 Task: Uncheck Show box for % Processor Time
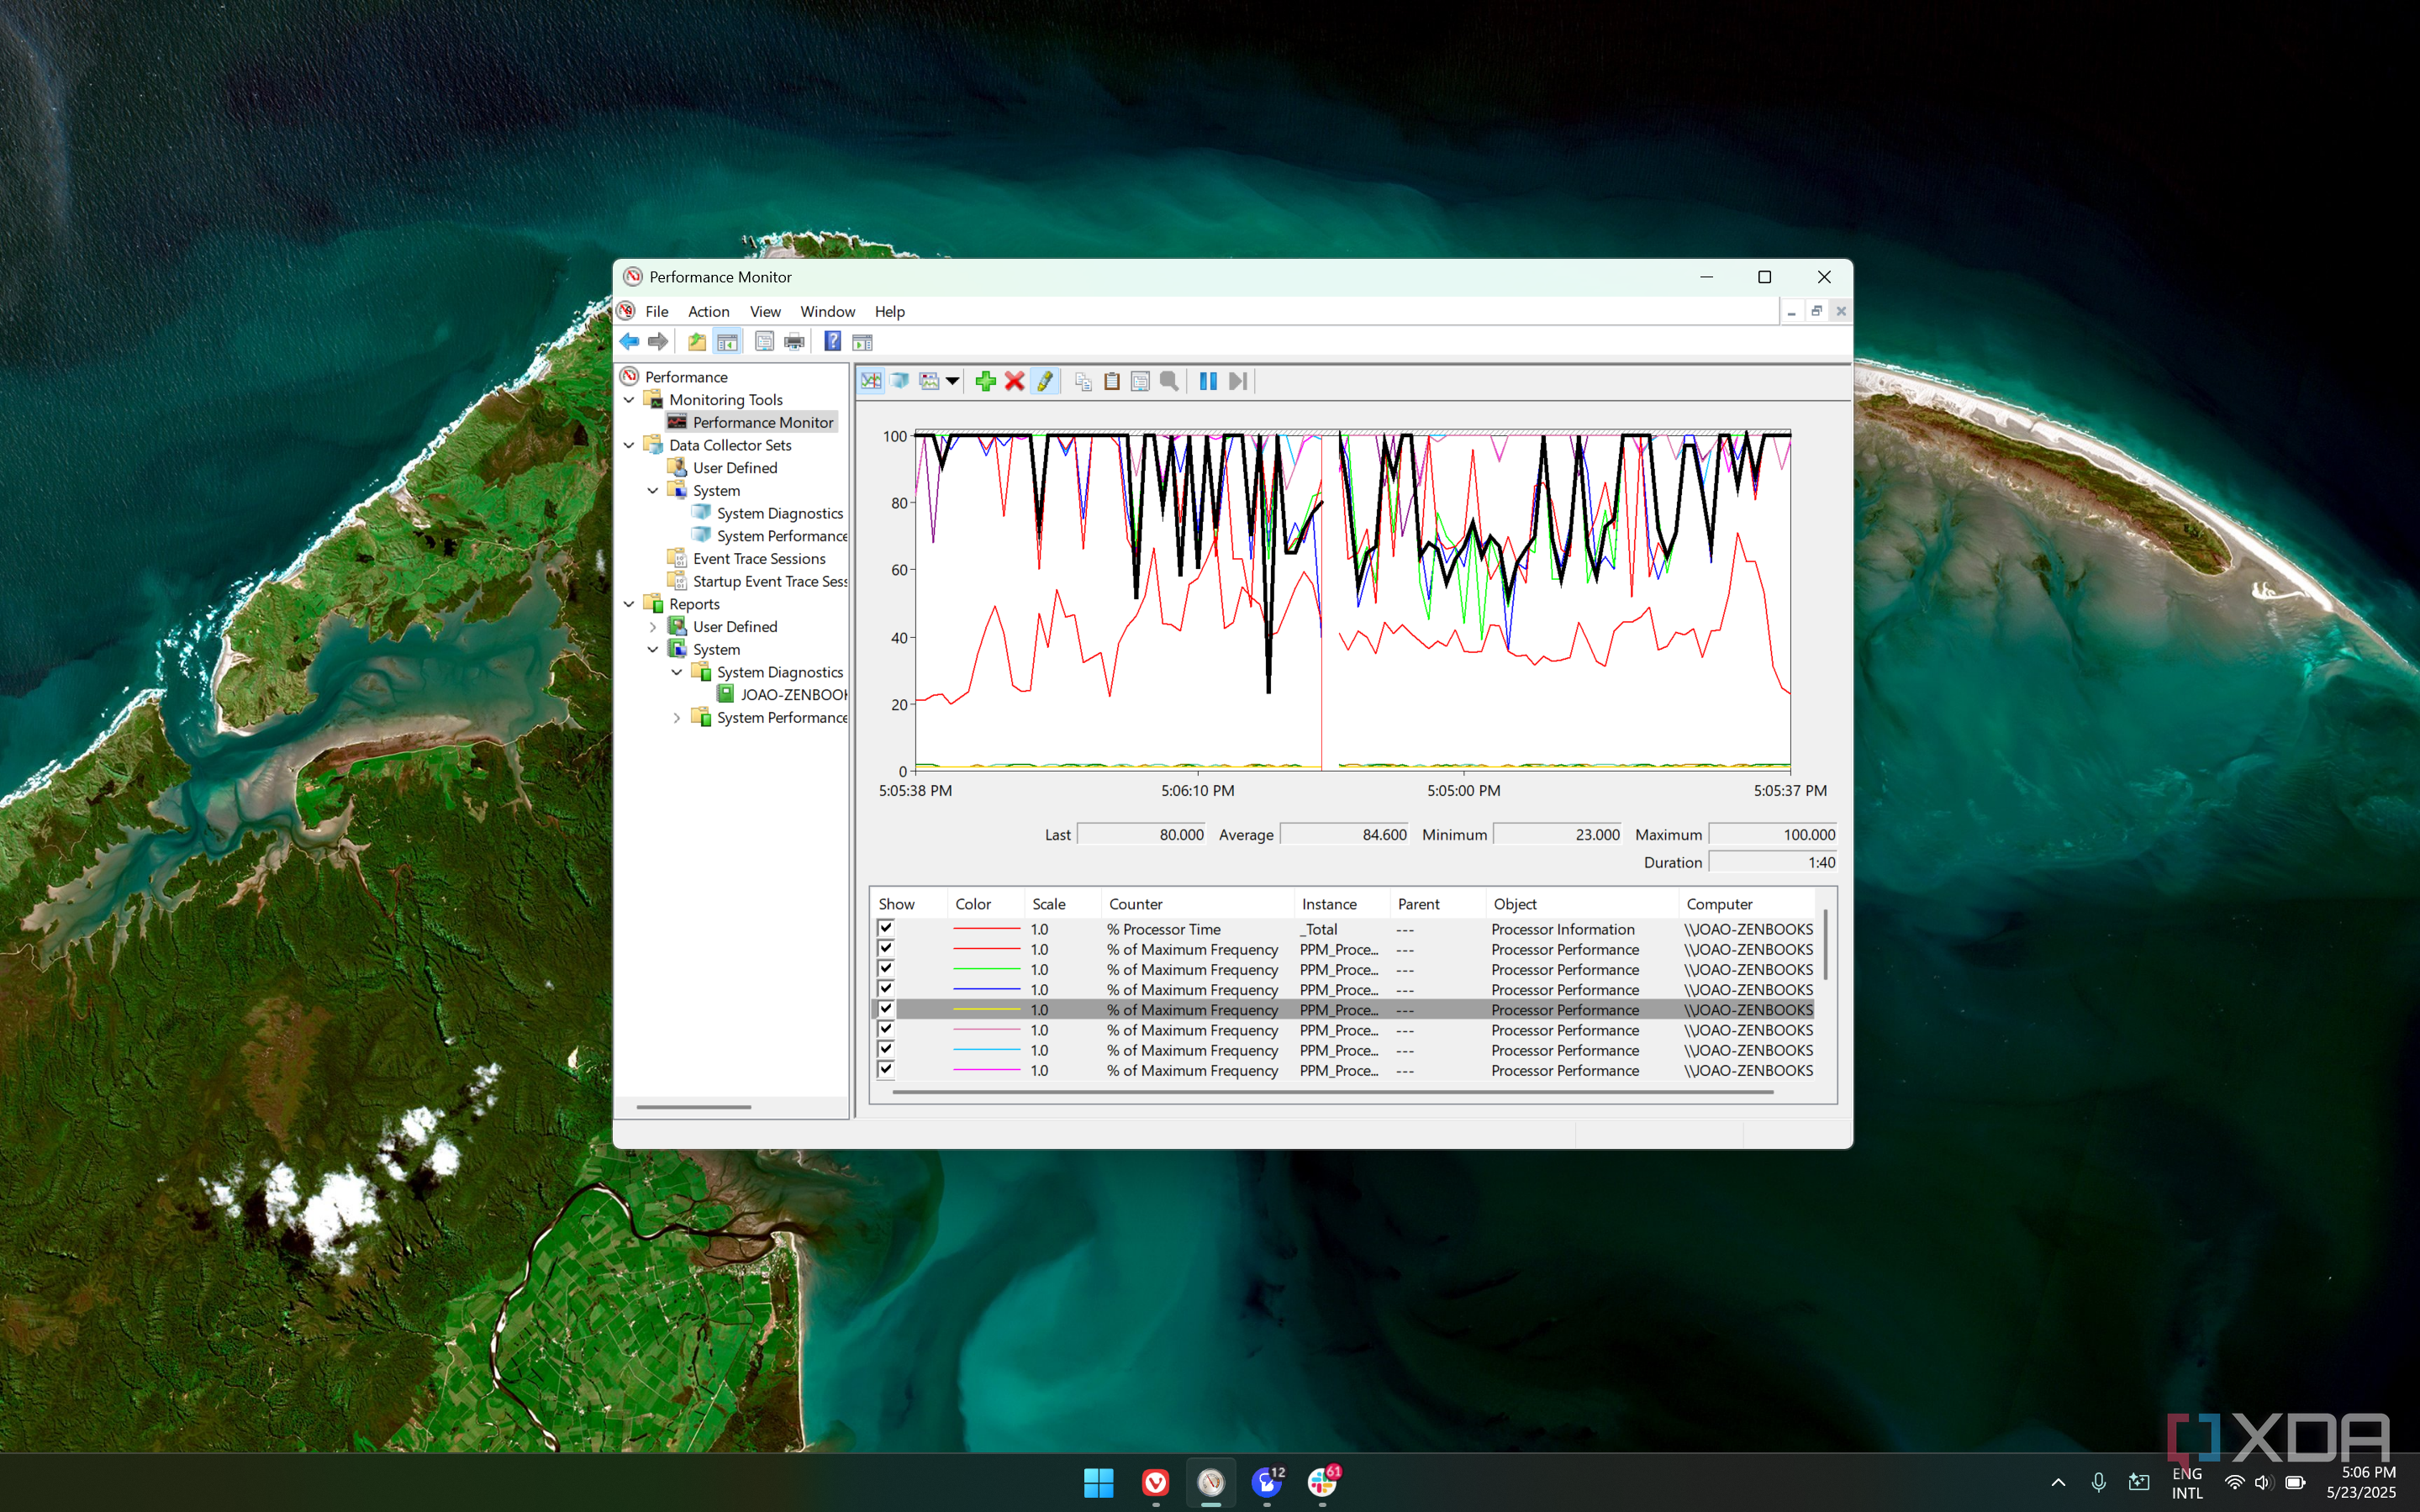[x=885, y=928]
